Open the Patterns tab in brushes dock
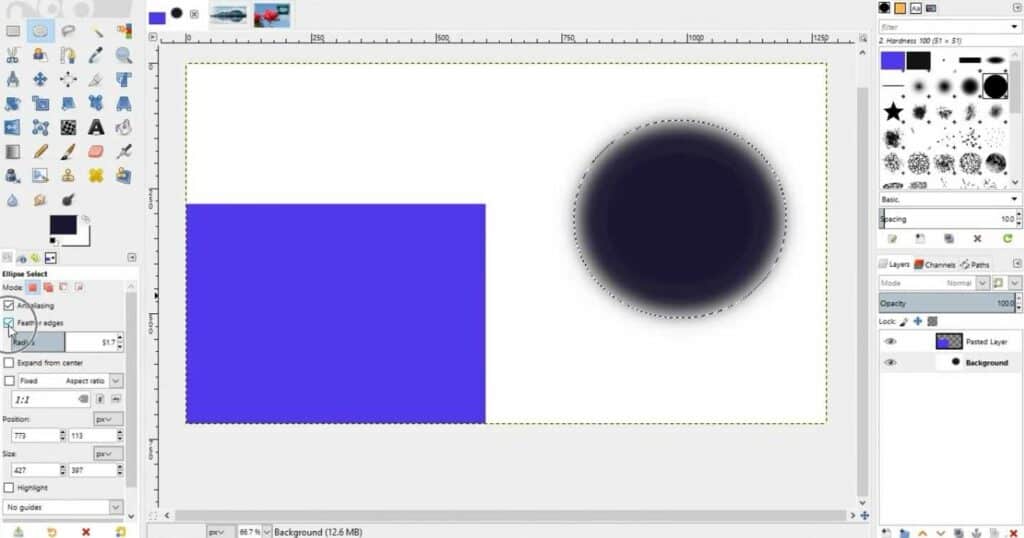The height and width of the screenshot is (538, 1024). (x=900, y=8)
